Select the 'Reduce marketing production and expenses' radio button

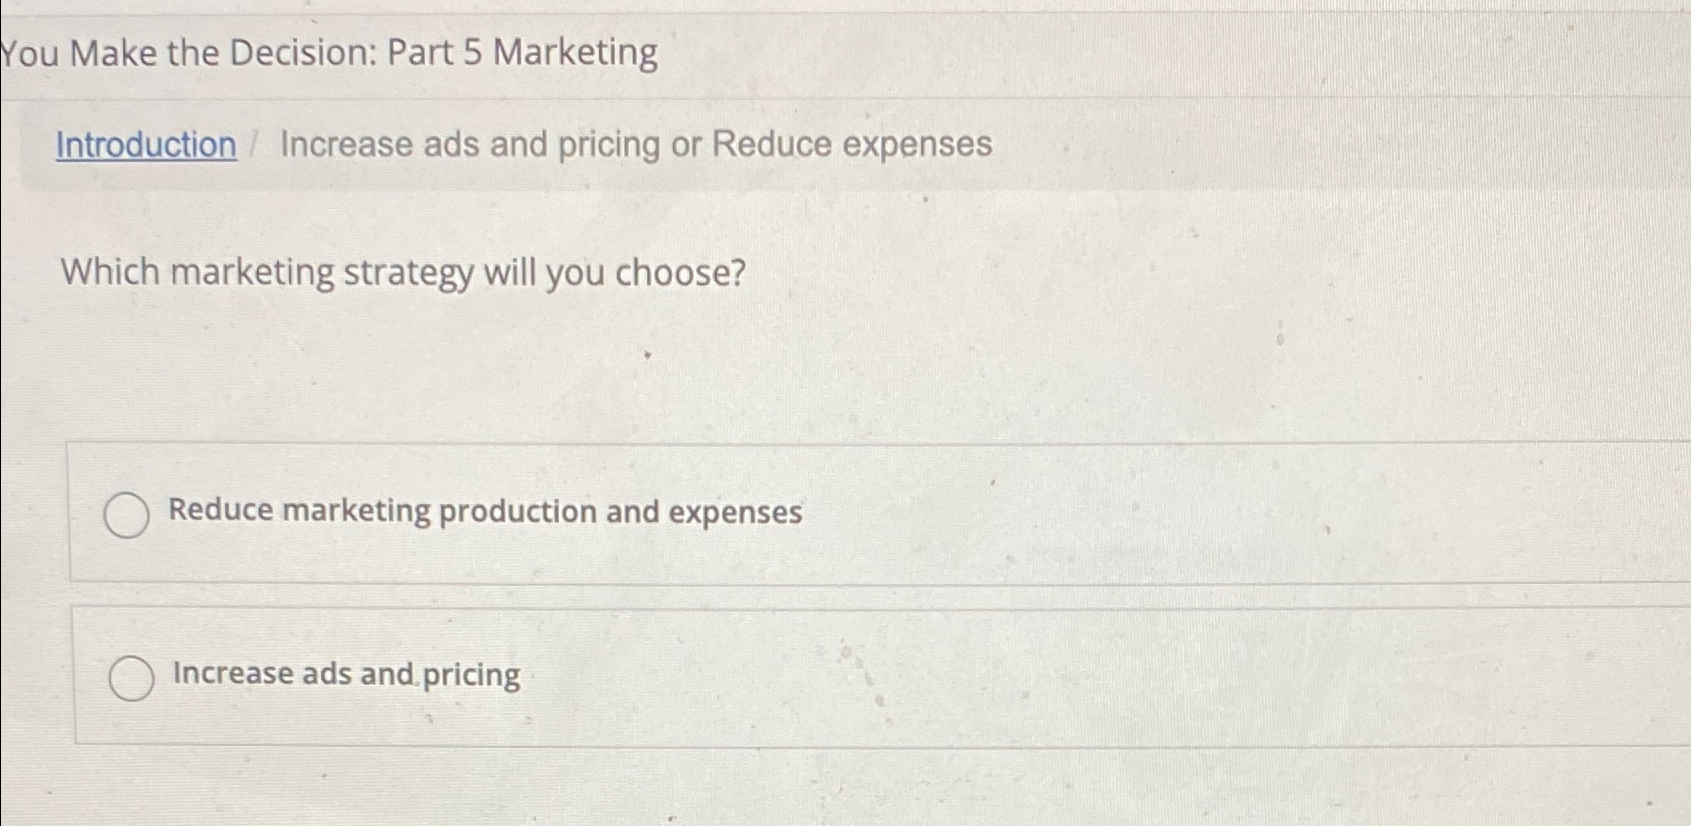point(127,515)
